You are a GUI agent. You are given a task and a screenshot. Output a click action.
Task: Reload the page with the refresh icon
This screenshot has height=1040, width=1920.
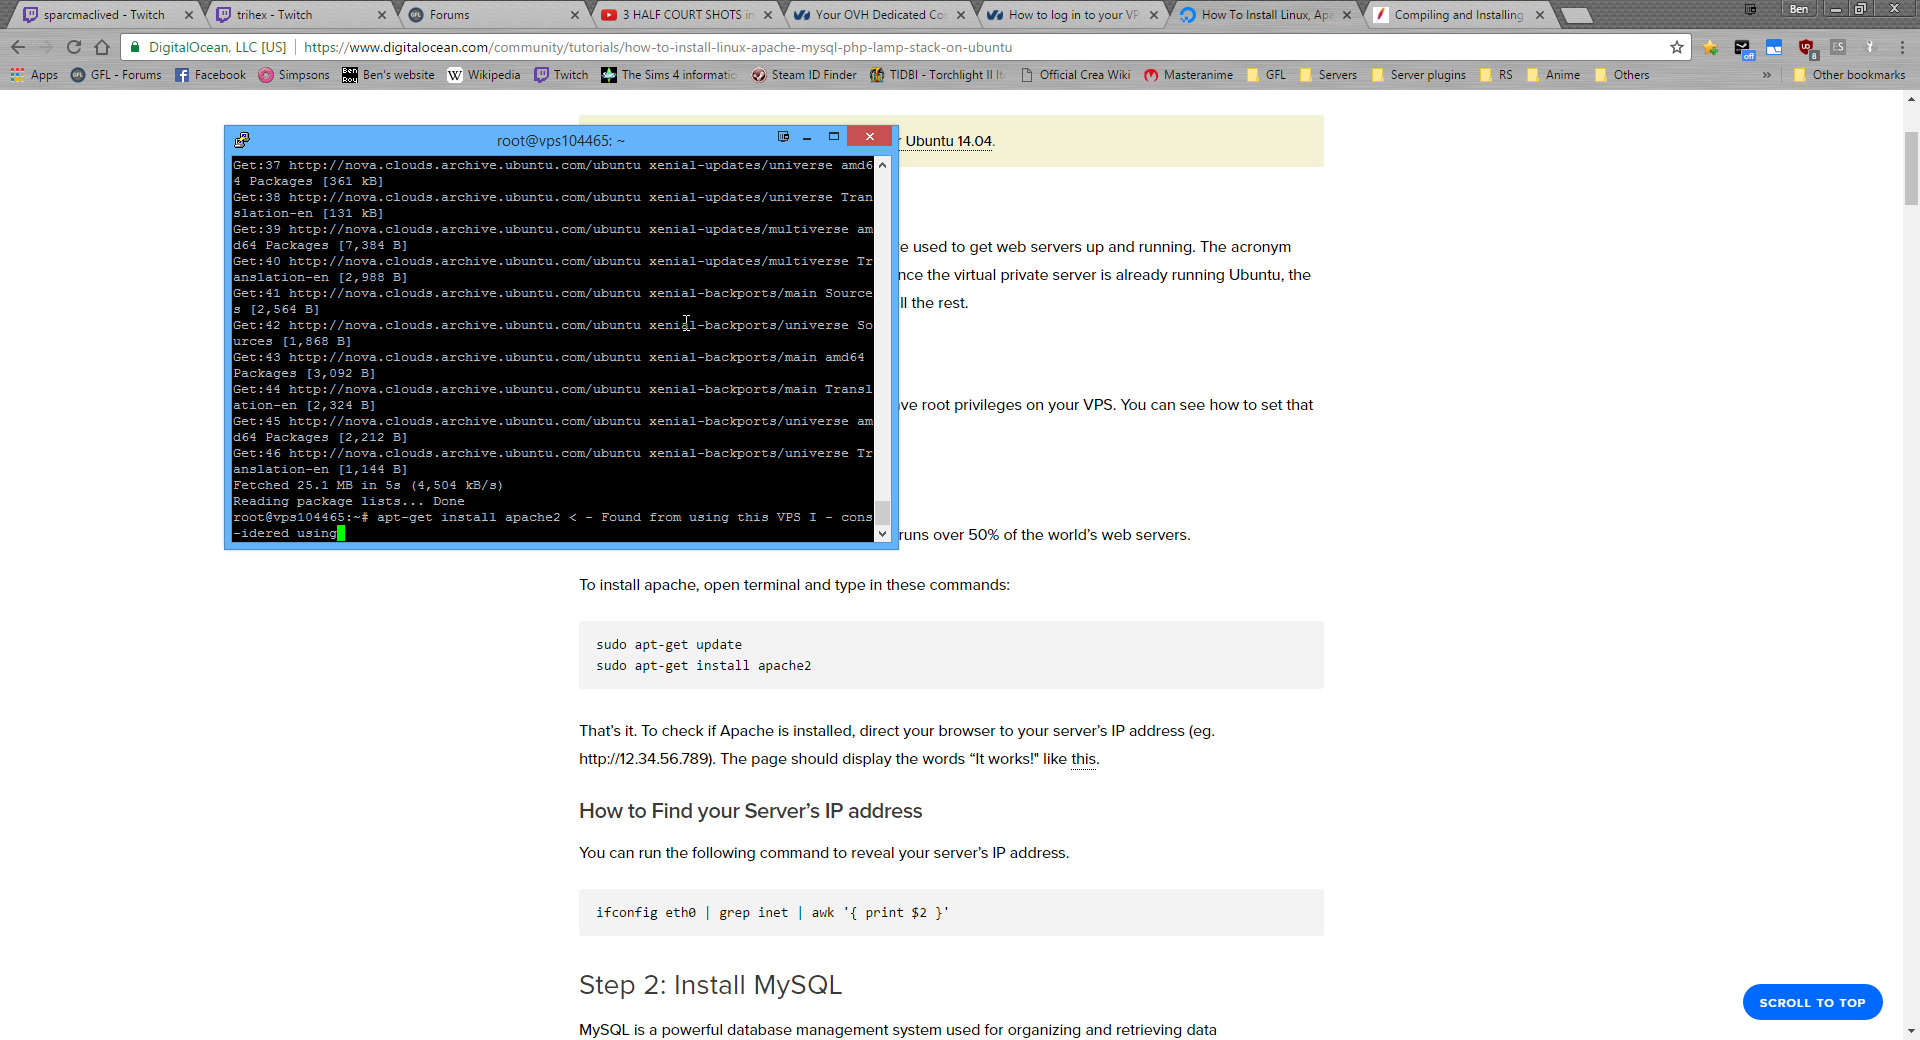[x=74, y=47]
